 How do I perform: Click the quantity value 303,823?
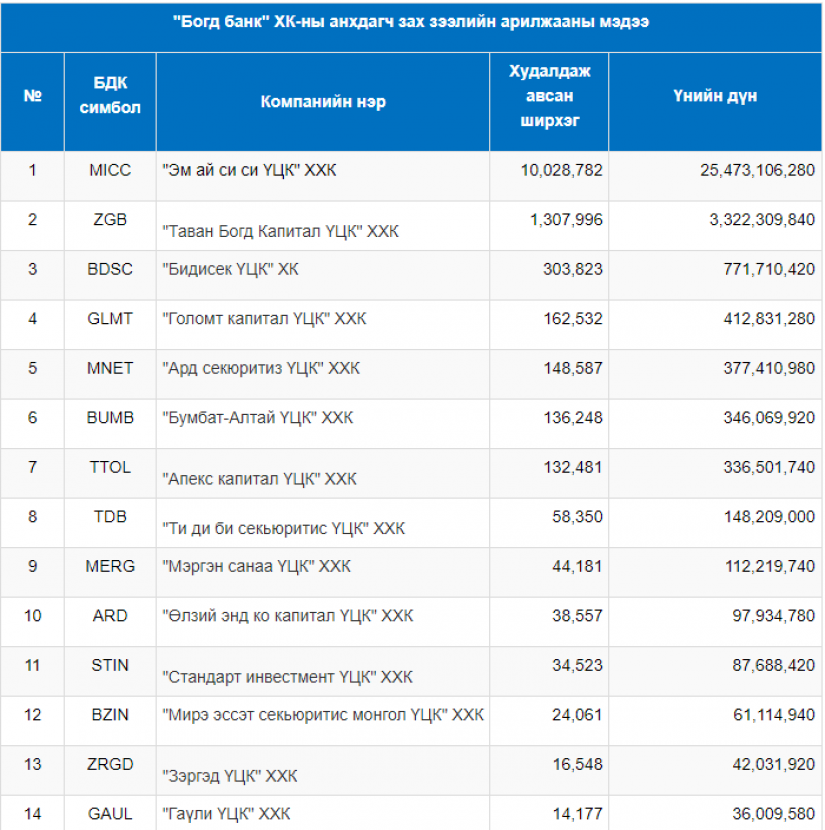573,269
